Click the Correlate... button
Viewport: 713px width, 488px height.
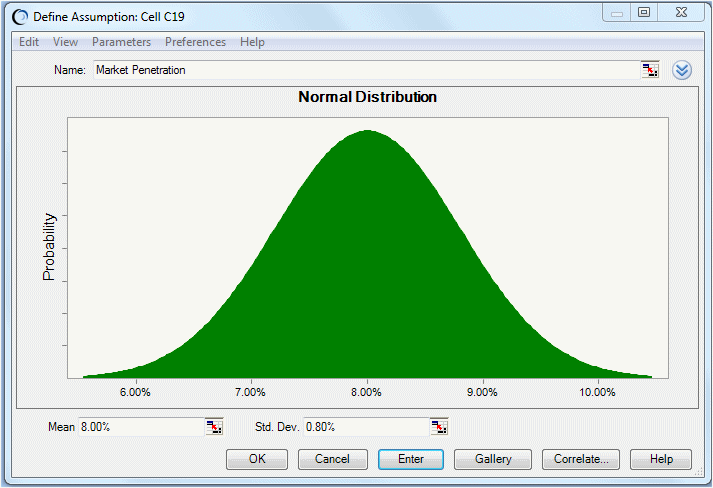[581, 459]
